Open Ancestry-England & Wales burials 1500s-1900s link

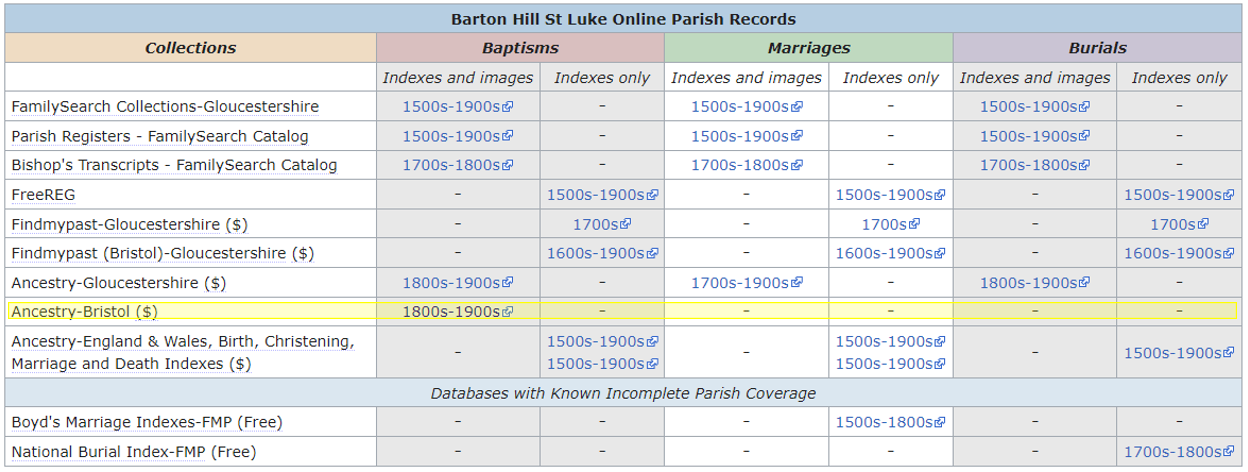click(1179, 353)
